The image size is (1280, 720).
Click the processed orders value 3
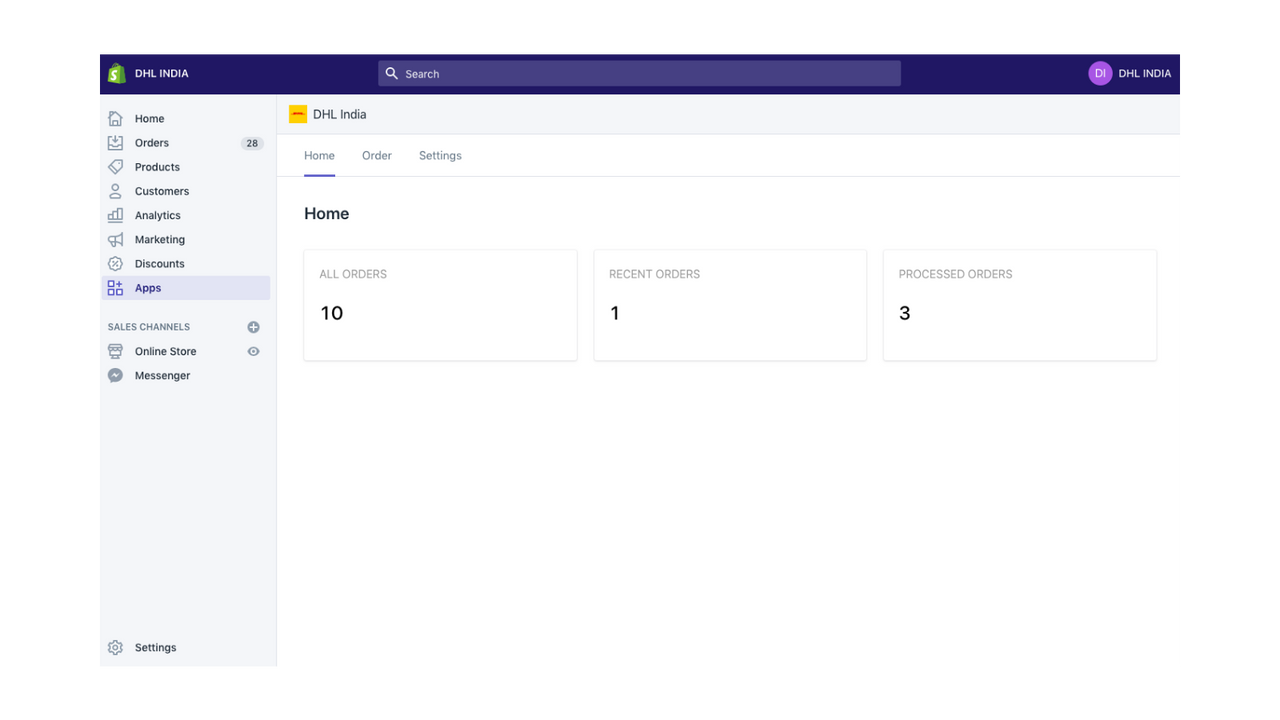[904, 313]
